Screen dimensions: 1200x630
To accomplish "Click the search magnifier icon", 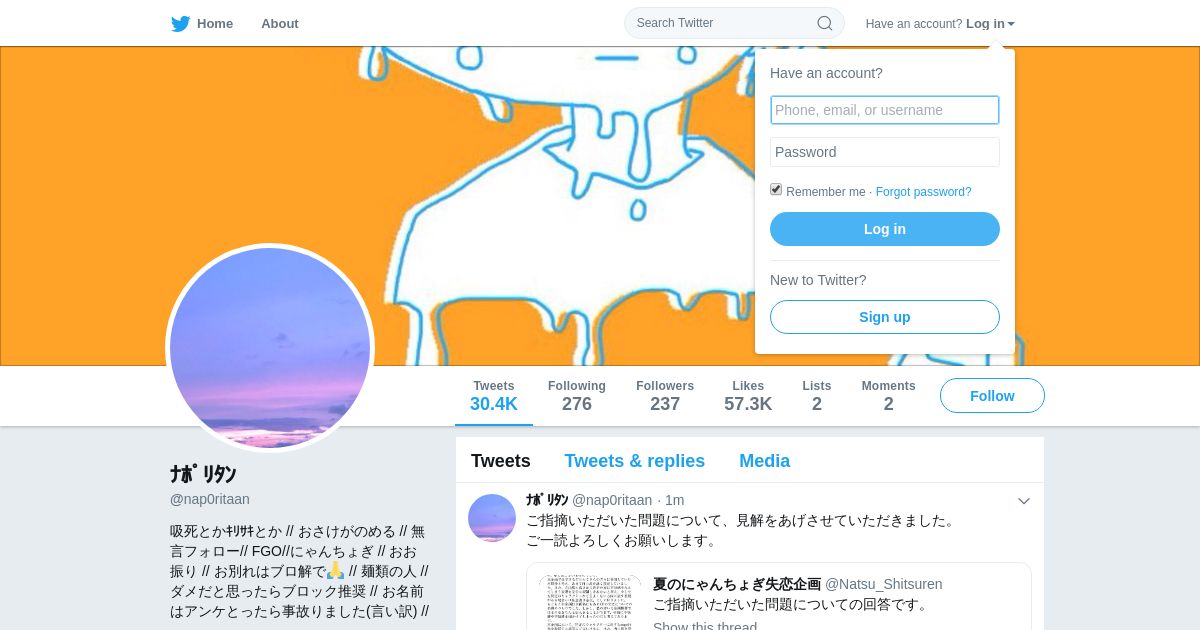I will pyautogui.click(x=825, y=23).
